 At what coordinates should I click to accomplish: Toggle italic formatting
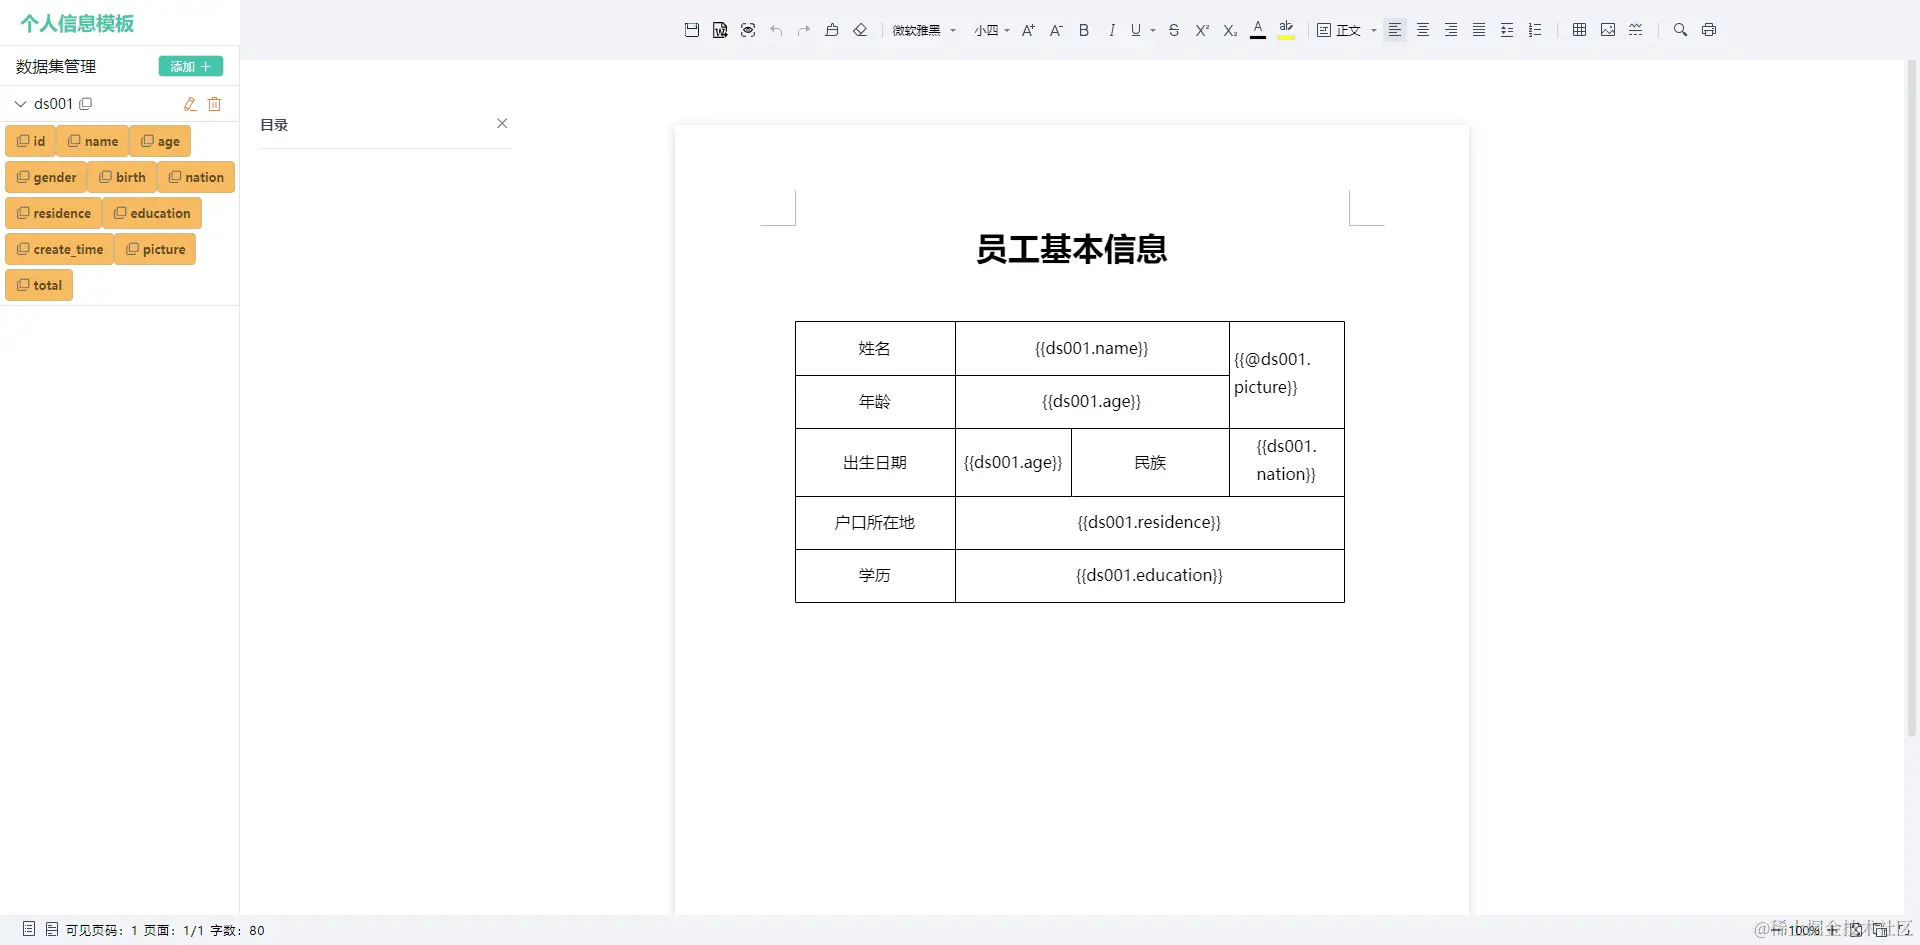1112,30
